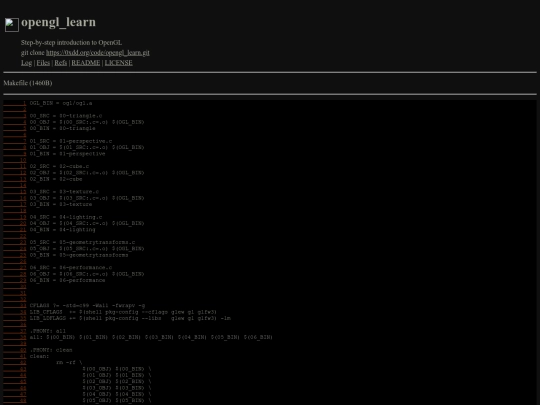Click the CFLAGS '-std=c99 -Wall' line
This screenshot has width=540, height=405.
pyautogui.click(x=87, y=305)
